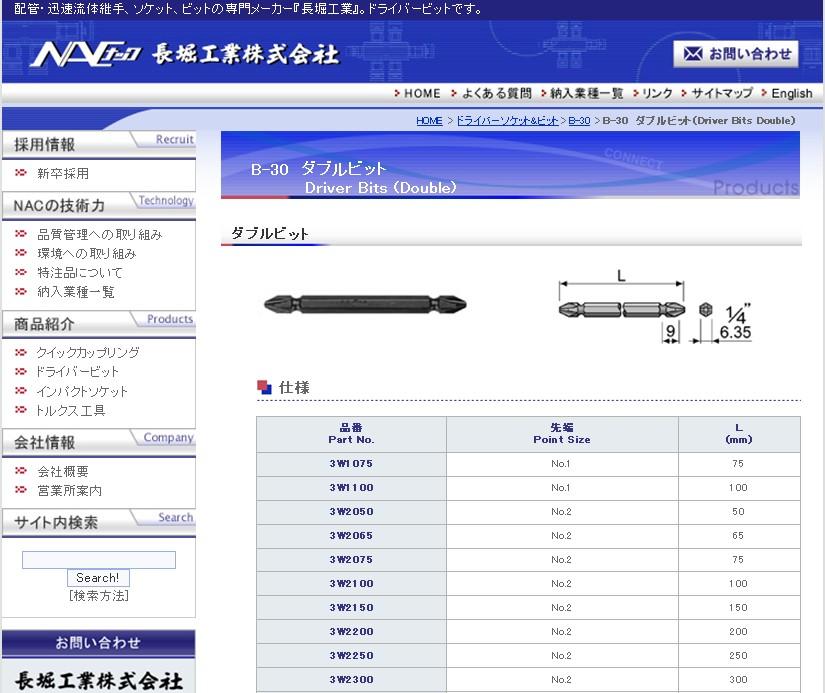
Task: Click the red arrow bullet beside トルクス工具
Action: tap(21, 409)
